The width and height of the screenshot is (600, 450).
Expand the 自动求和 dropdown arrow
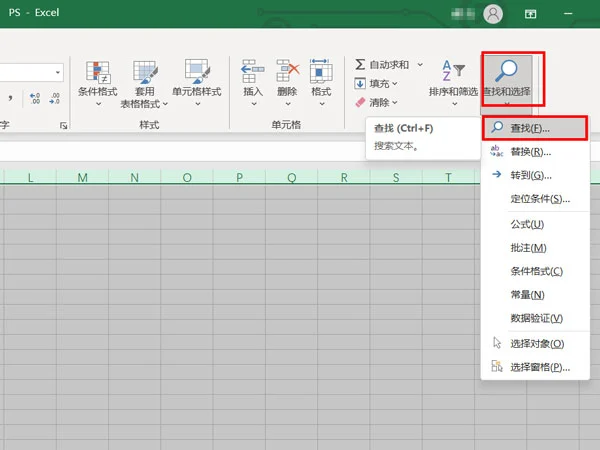point(420,64)
